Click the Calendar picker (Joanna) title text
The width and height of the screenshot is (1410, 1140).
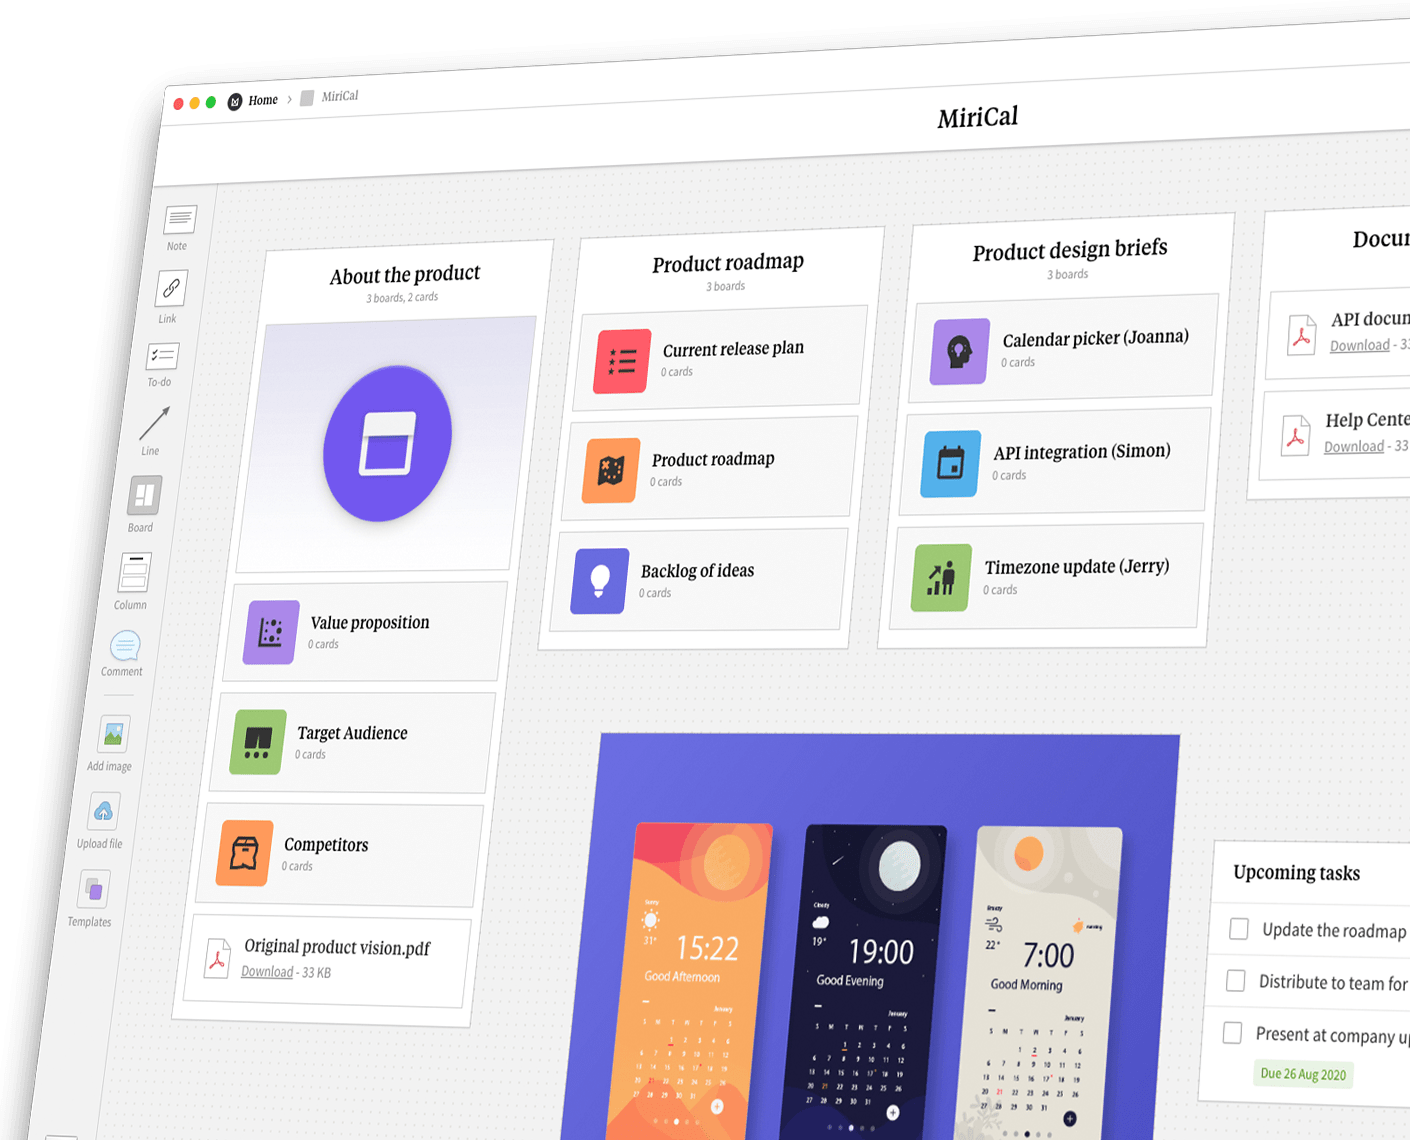[1096, 339]
